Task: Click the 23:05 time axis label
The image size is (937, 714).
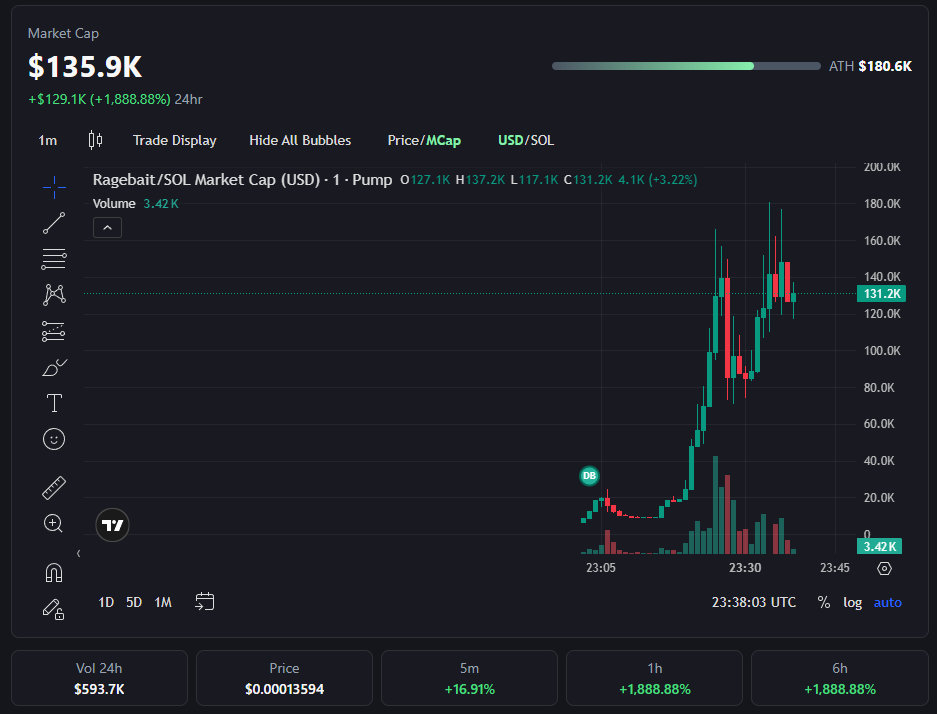Action: (x=601, y=568)
